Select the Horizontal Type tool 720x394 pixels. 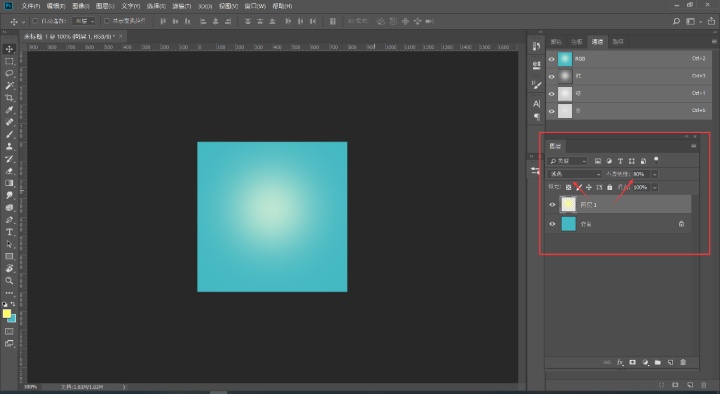(x=9, y=232)
